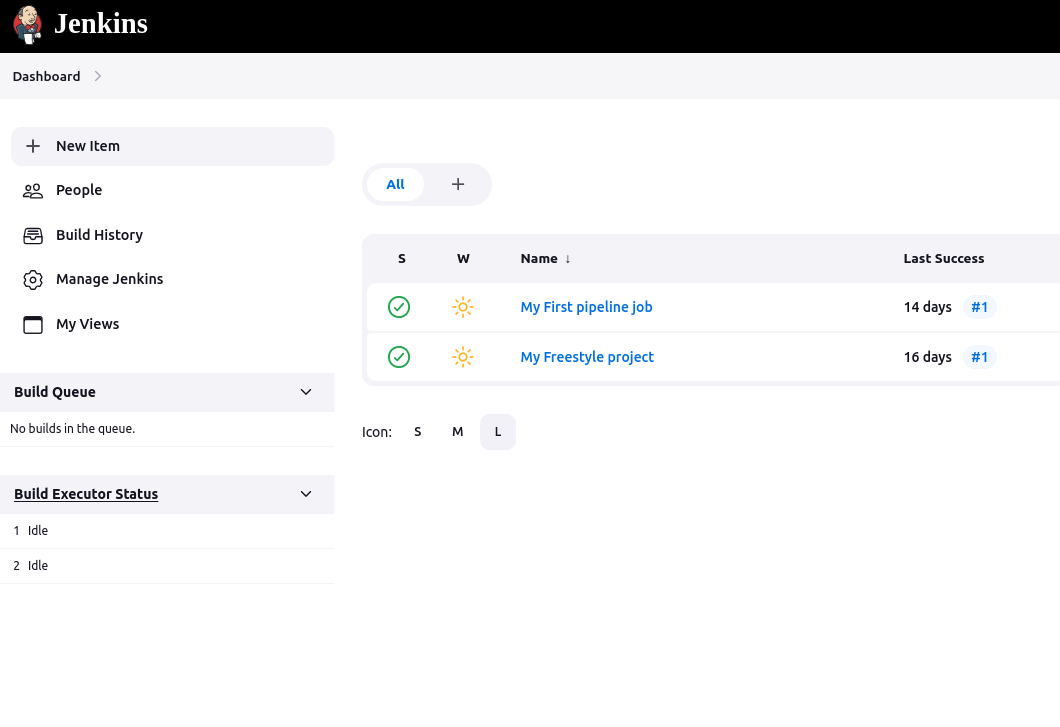Open build #1 of My First pipeline job
This screenshot has height=727, width=1060.
980,307
